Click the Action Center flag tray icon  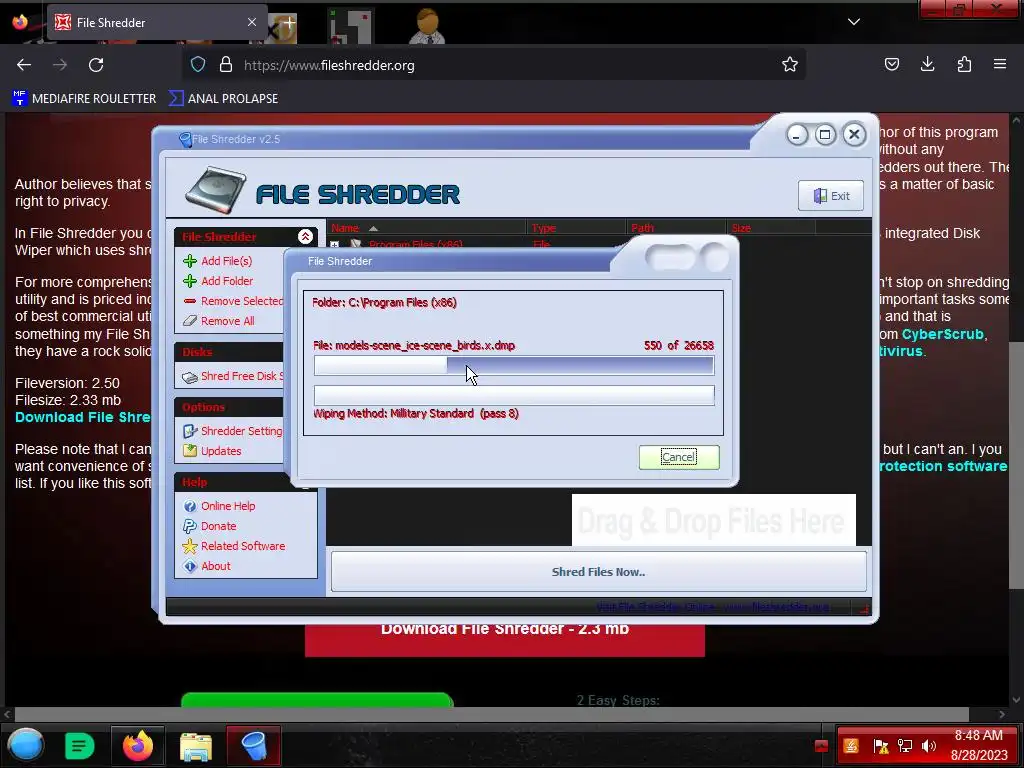[881, 746]
